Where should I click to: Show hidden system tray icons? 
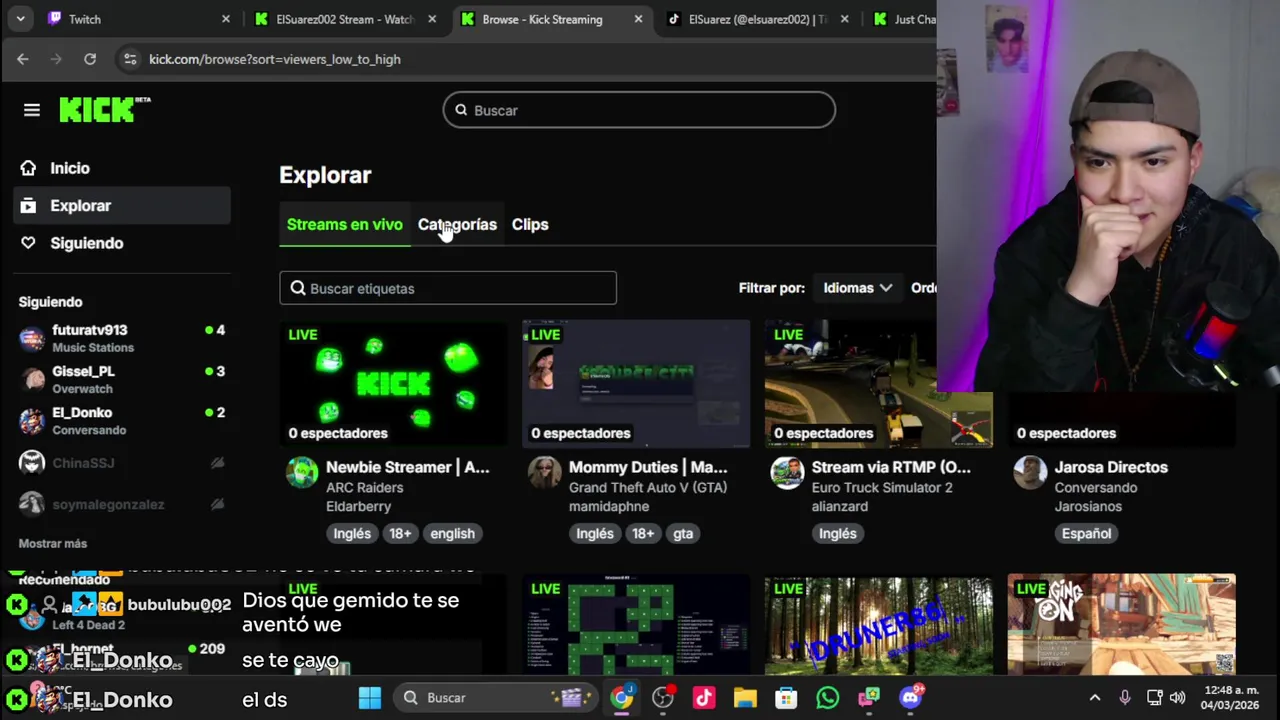tap(1095, 698)
